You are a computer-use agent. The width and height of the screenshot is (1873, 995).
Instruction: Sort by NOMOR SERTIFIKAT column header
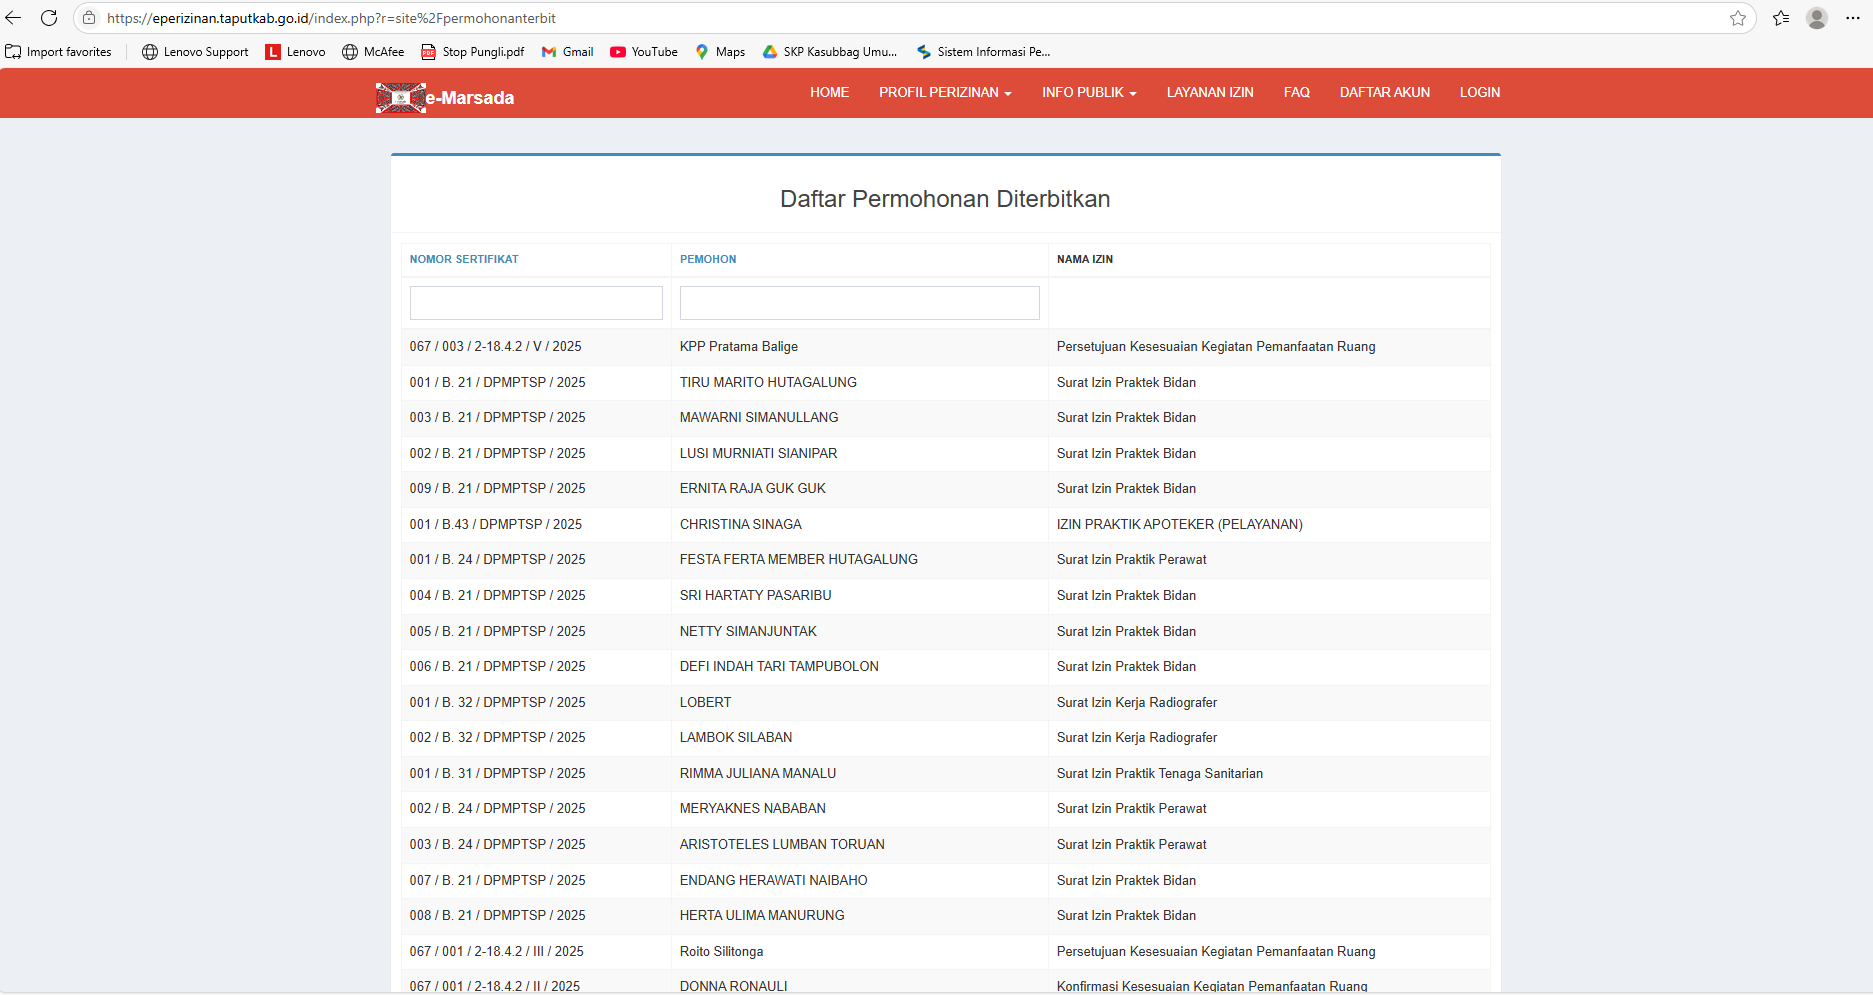pos(464,259)
